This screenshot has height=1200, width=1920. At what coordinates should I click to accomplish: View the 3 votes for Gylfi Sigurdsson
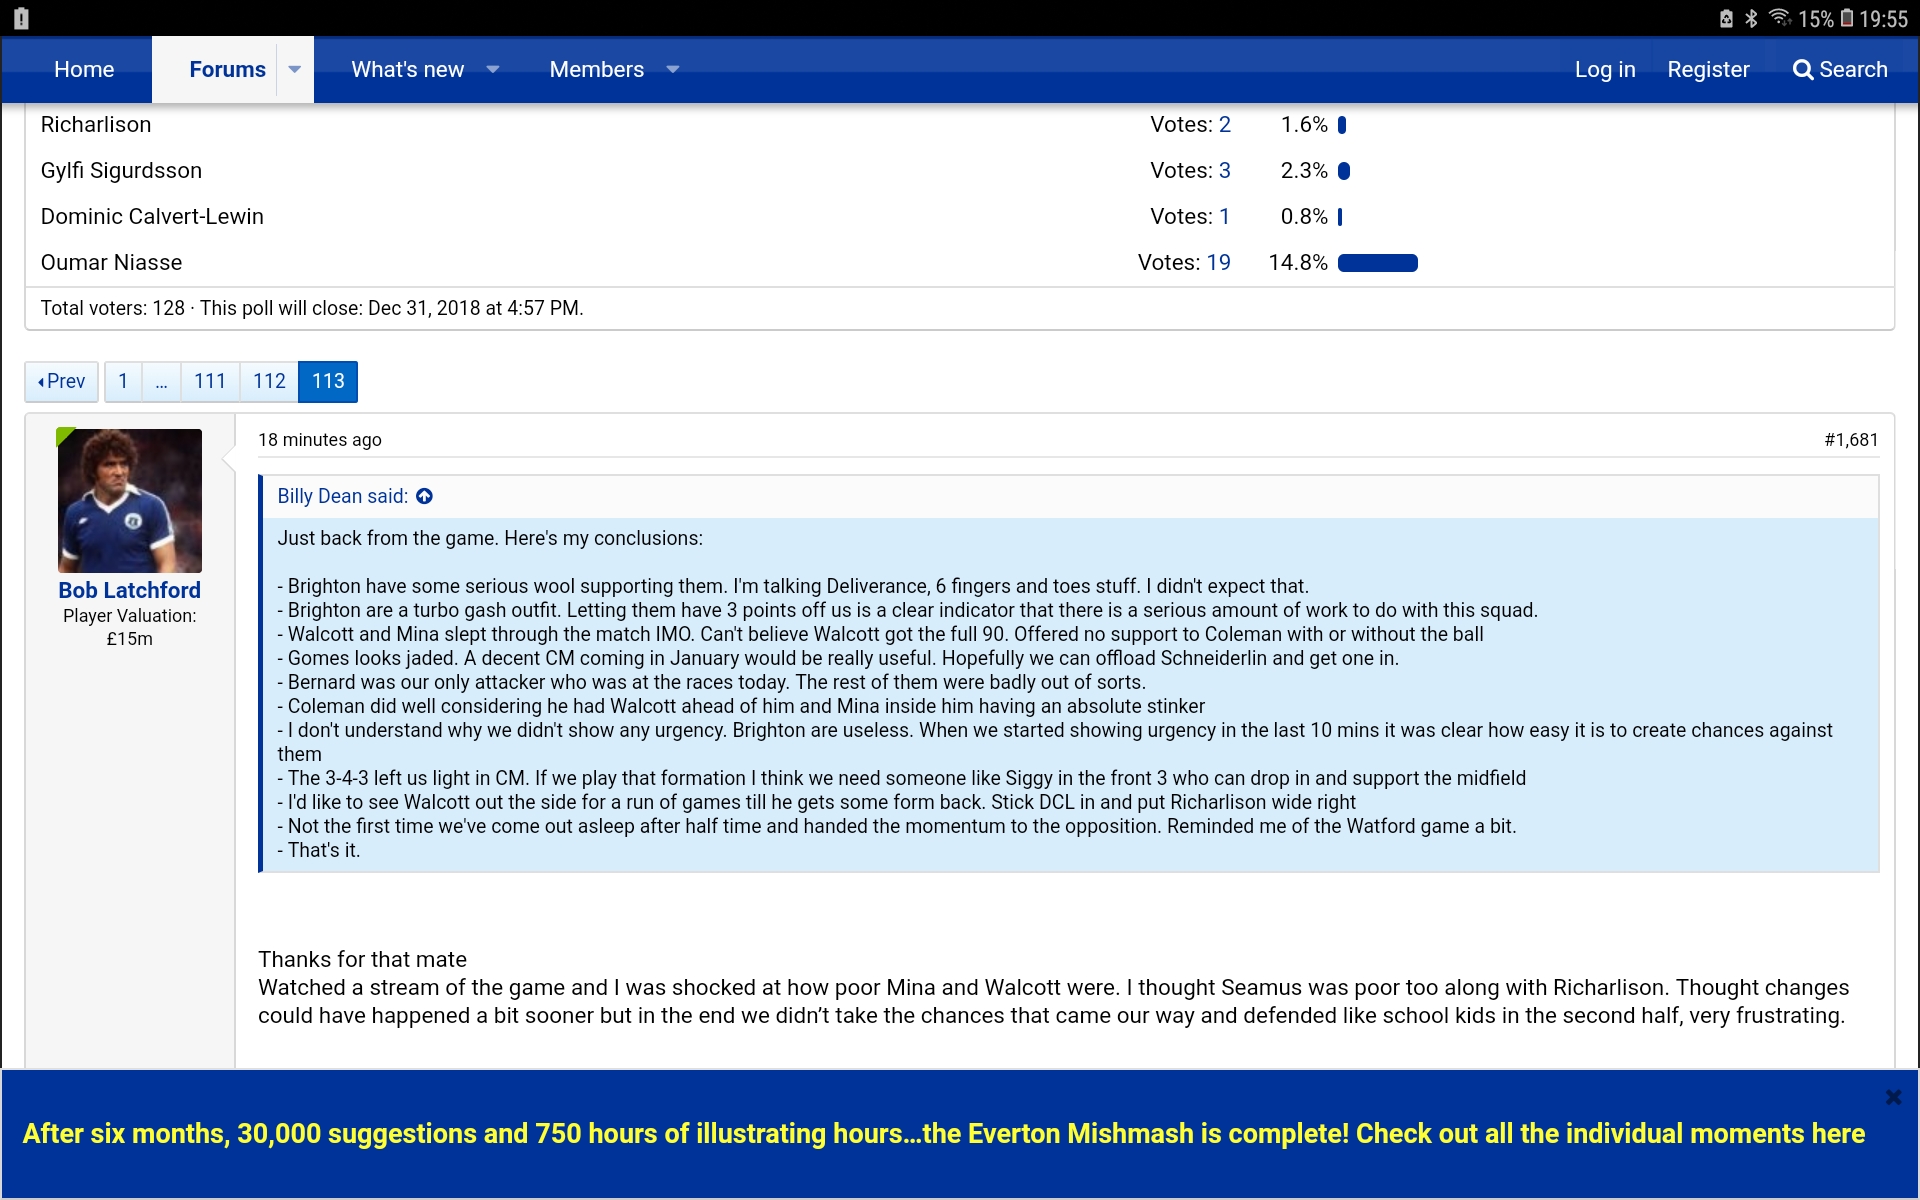tap(1225, 171)
